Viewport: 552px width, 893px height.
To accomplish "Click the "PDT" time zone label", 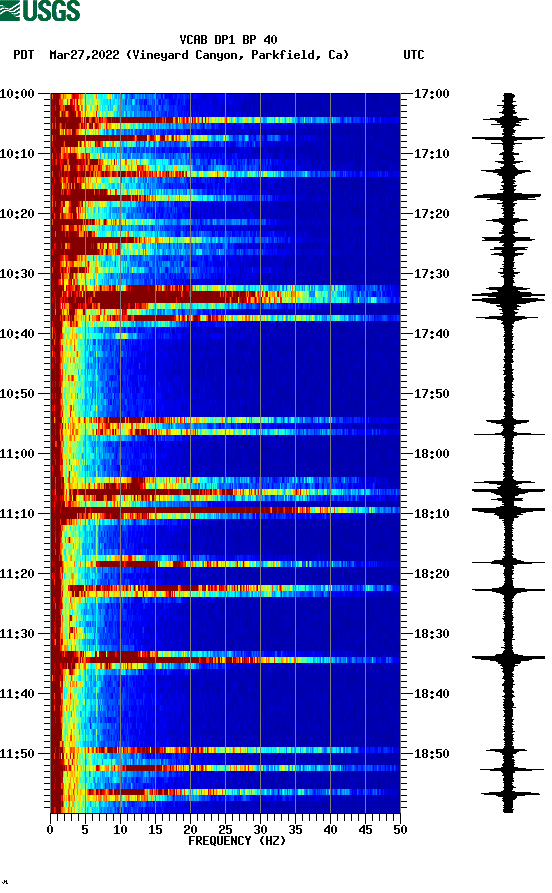I will [23, 55].
